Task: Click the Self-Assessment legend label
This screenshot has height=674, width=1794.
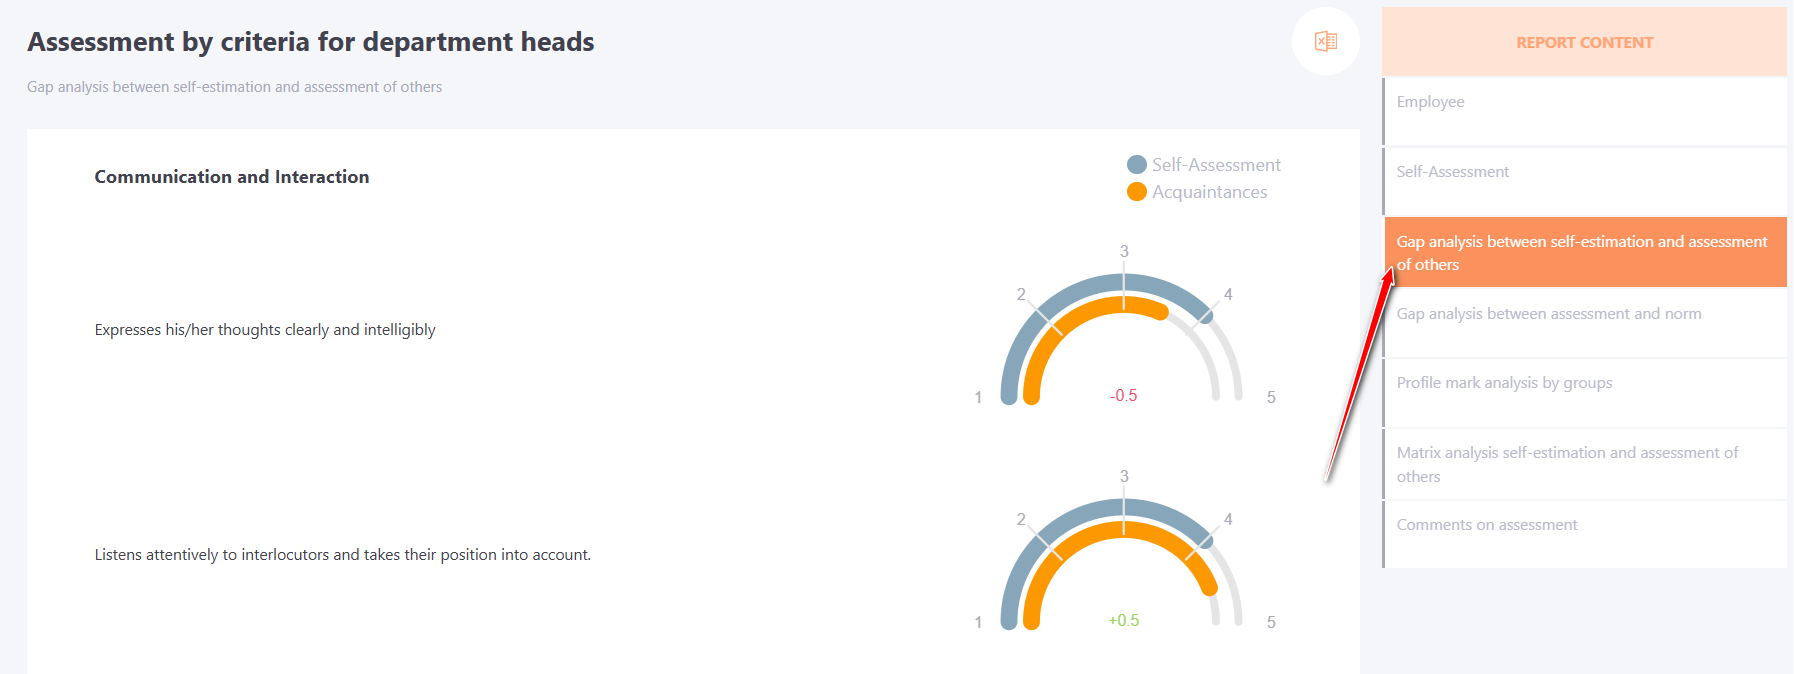Action: tap(1216, 165)
